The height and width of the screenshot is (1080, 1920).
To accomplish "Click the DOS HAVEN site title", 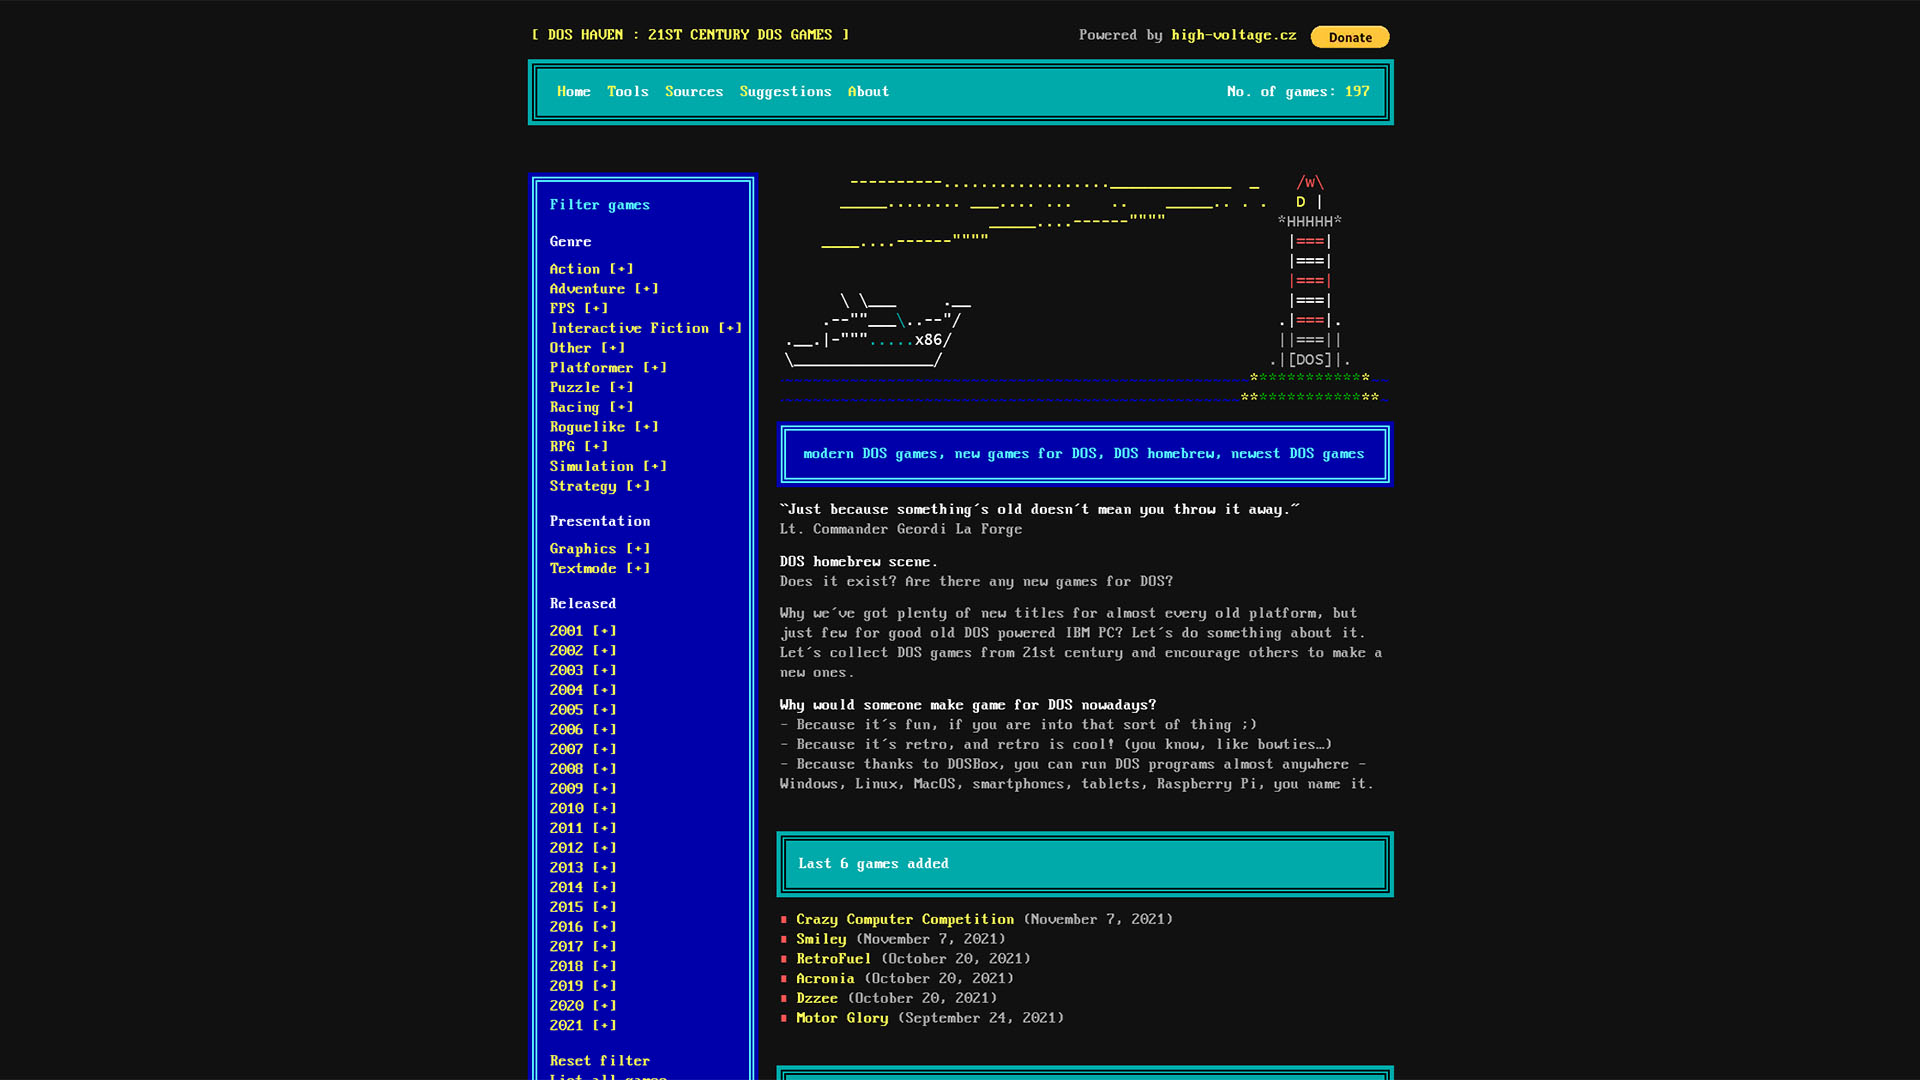I will pos(690,35).
